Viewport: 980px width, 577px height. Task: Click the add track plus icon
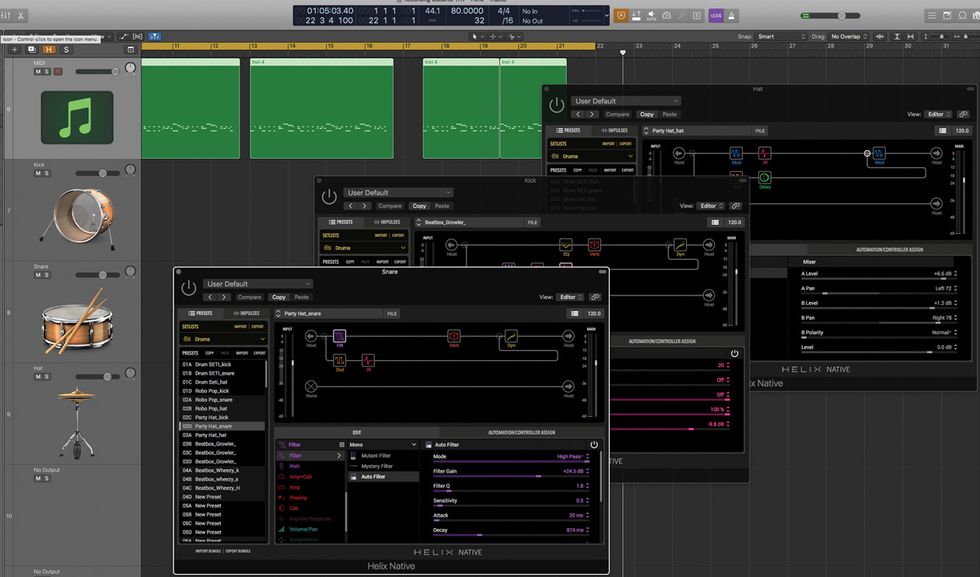[15, 49]
